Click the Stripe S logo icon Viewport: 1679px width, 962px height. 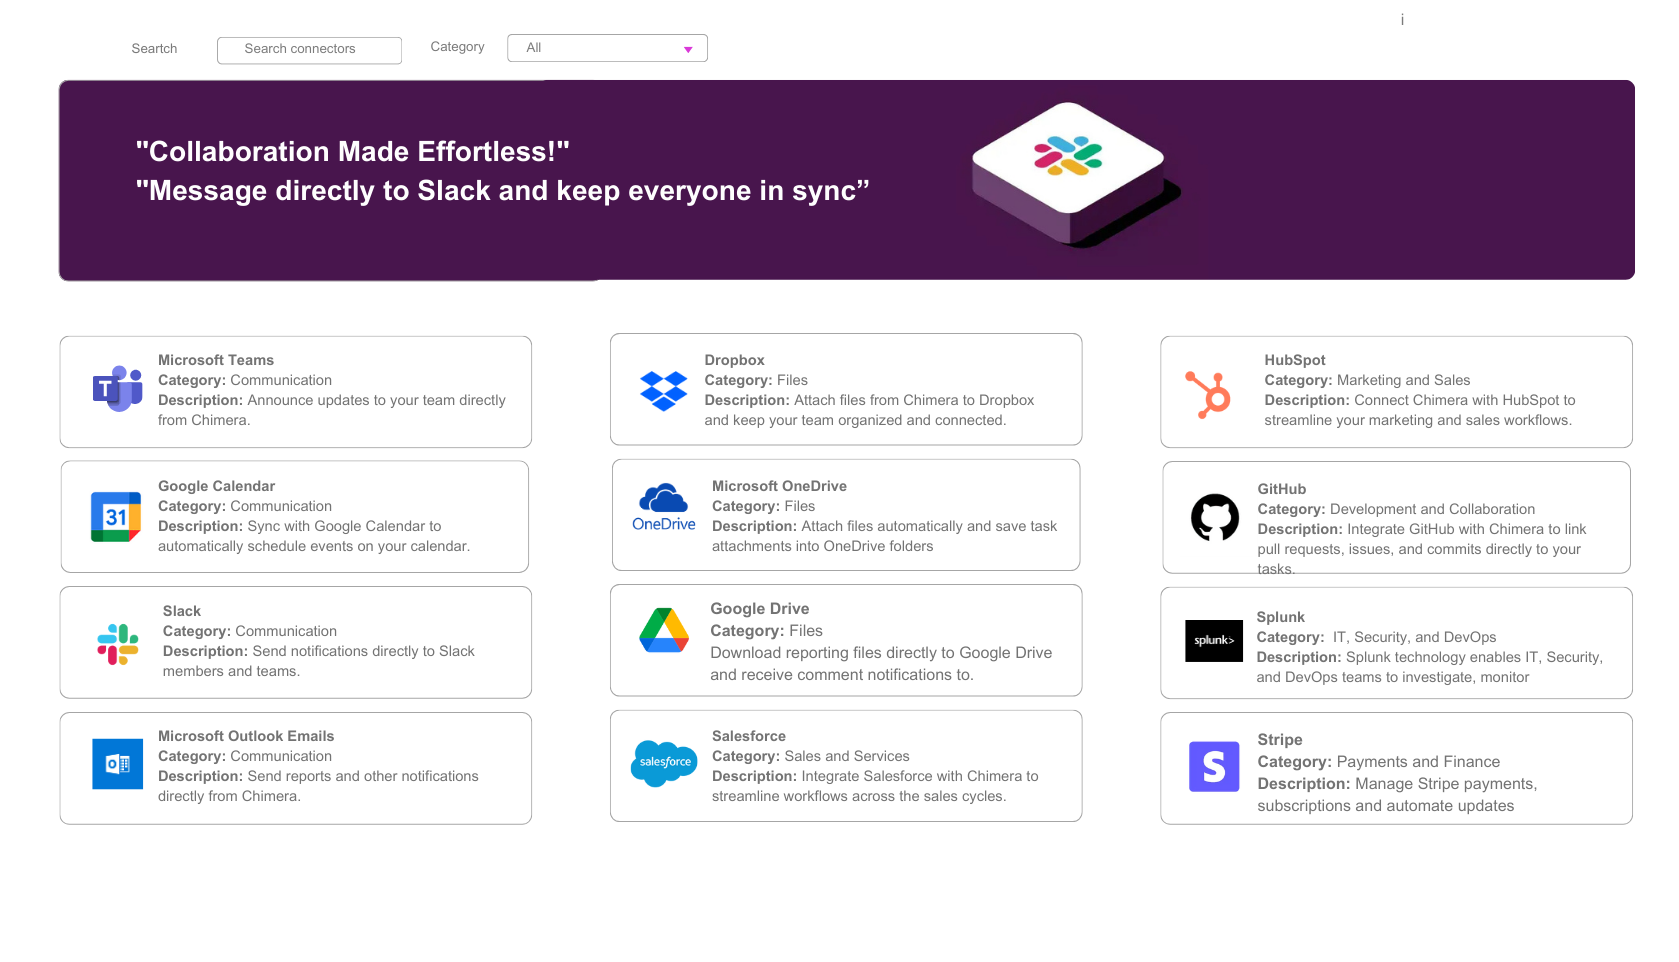(1214, 767)
